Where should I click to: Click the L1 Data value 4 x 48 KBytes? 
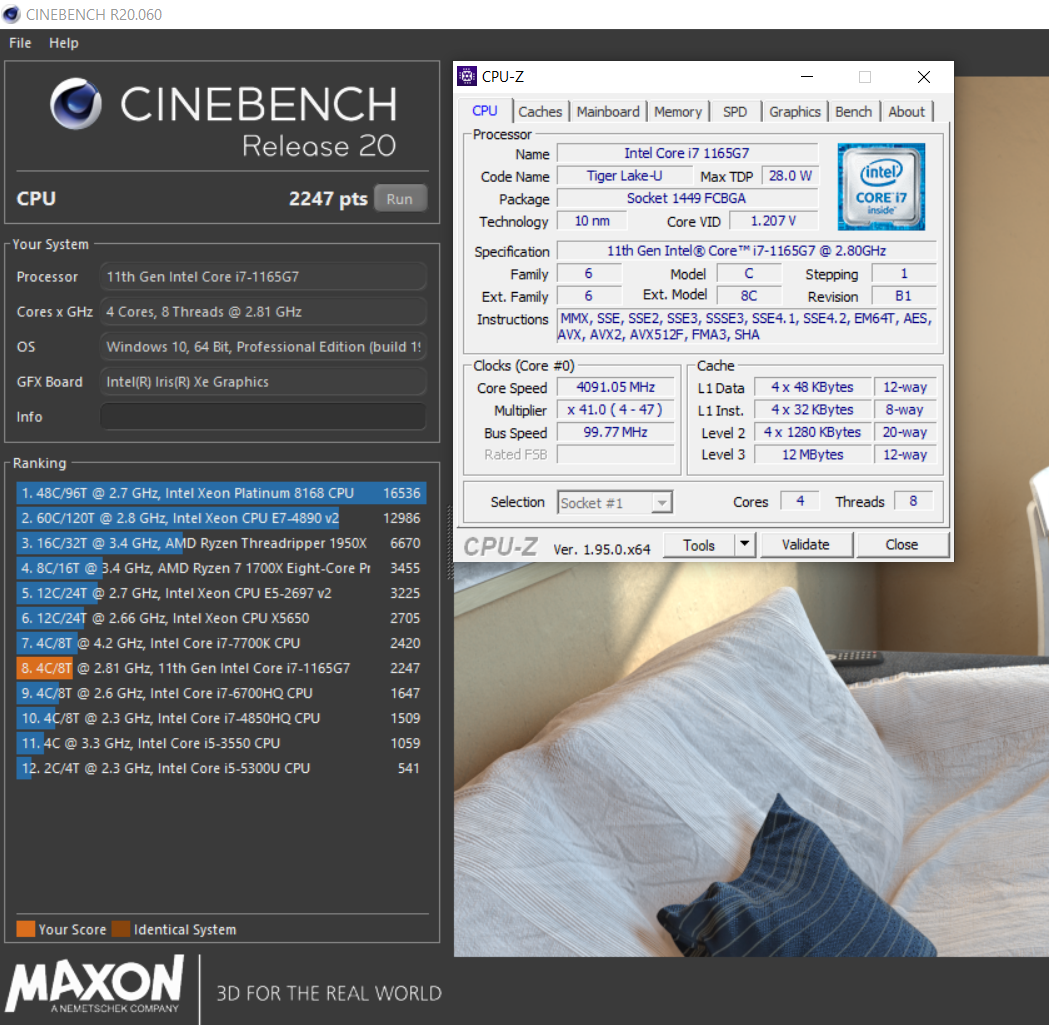[813, 387]
